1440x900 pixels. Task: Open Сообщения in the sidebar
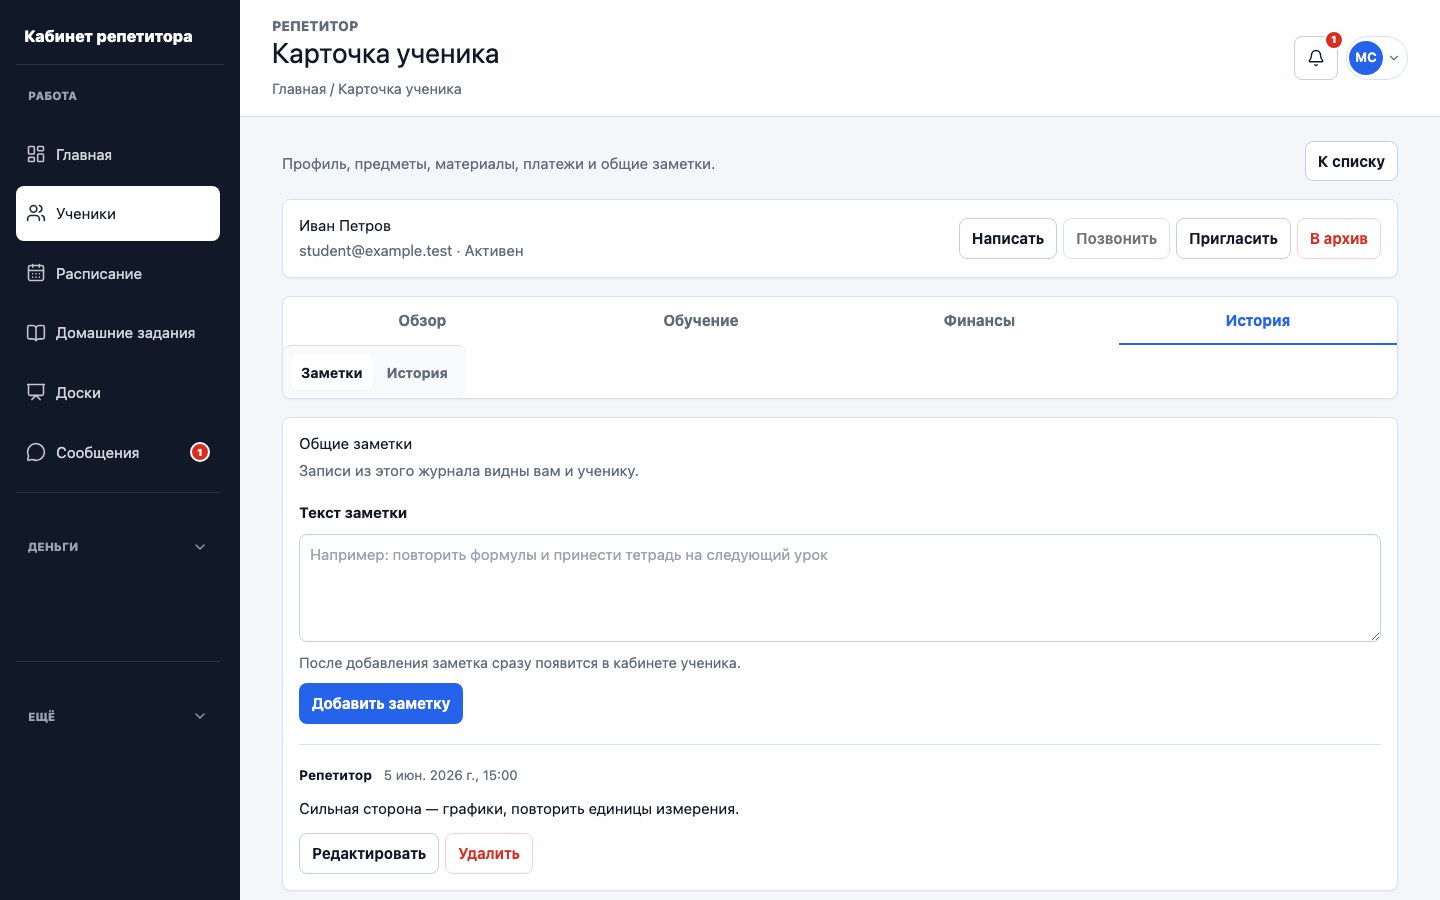point(118,452)
